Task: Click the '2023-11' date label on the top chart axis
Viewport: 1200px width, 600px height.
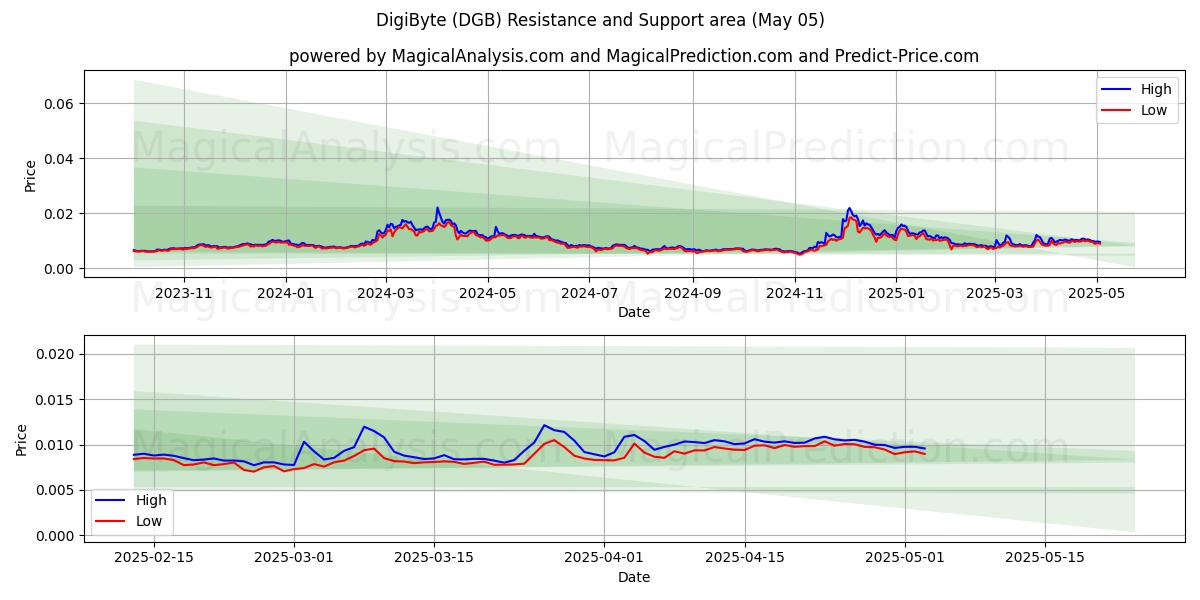Action: (185, 293)
